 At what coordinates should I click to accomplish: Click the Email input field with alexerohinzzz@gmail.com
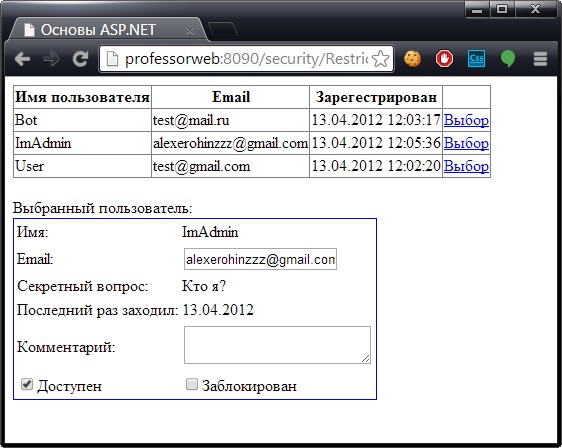click(x=260, y=259)
